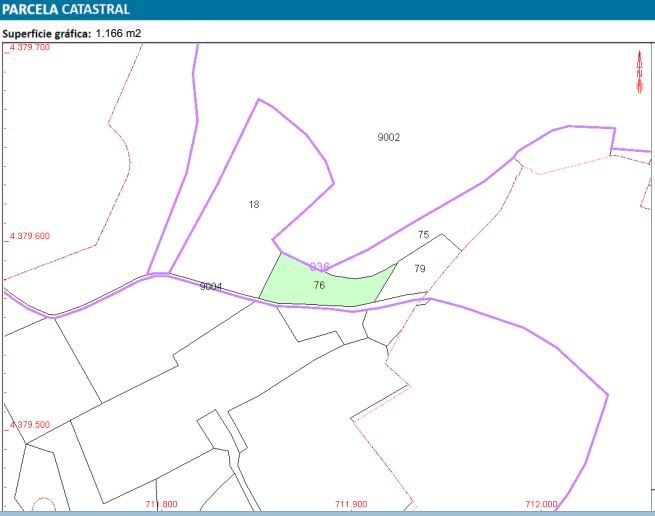Viewport: 655px width, 516px height.
Task: Click the 712.000 X-coordinate label
Action: pos(541,504)
